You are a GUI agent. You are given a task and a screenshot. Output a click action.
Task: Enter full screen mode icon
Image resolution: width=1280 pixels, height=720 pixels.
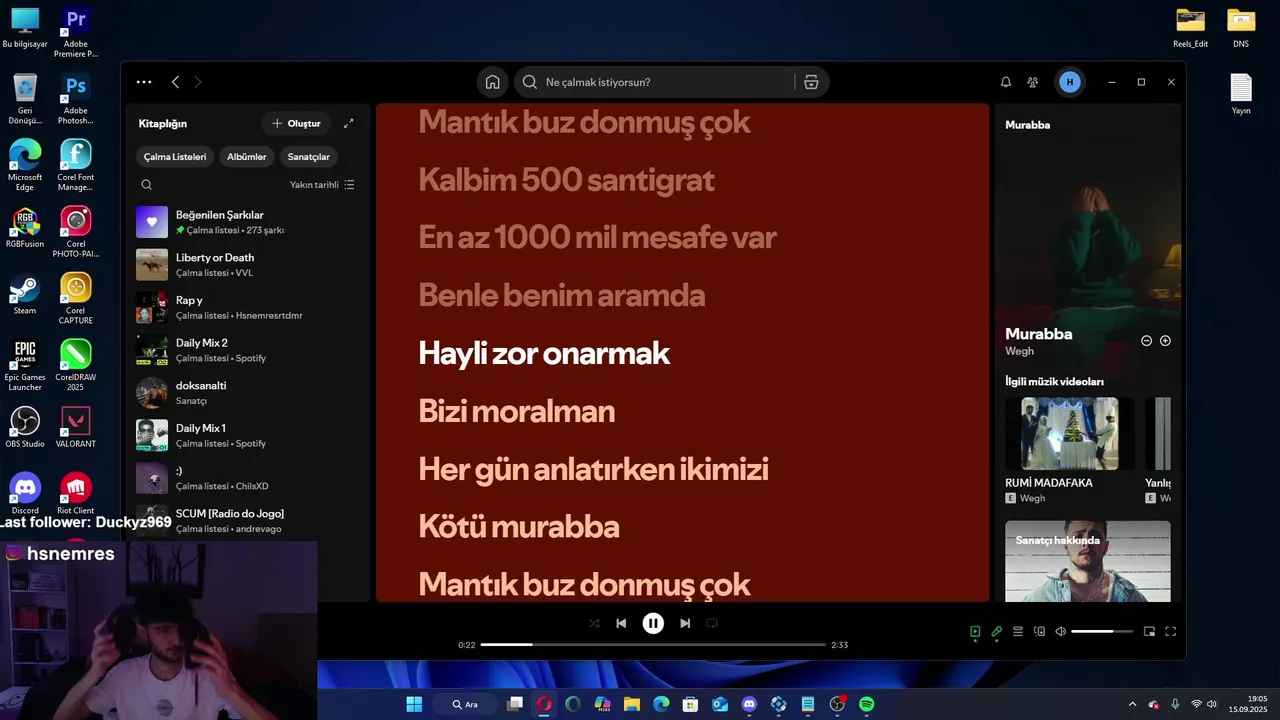1171,631
